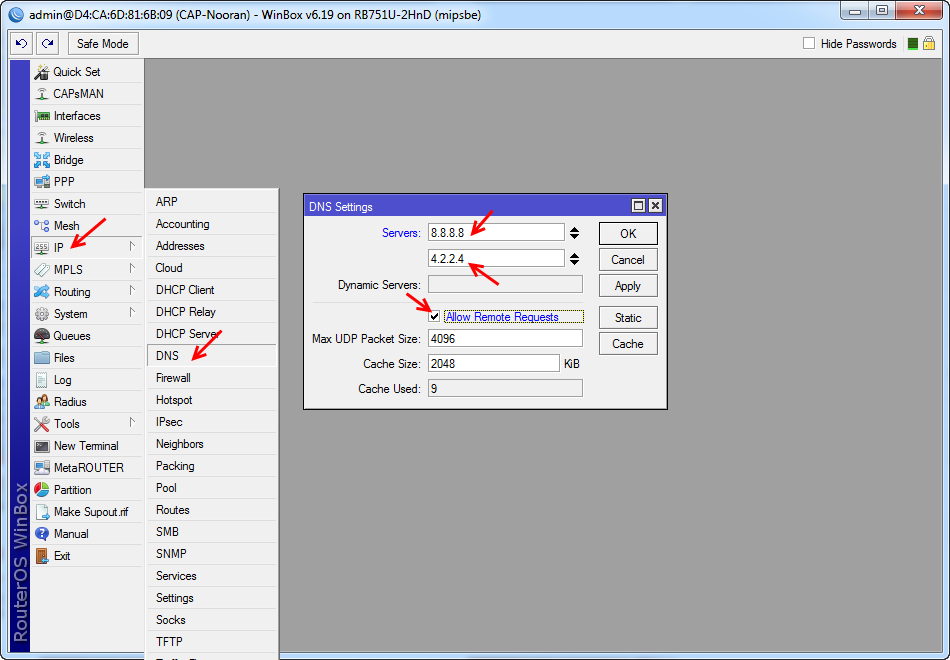Open Routes from IP submenu

pyautogui.click(x=211, y=510)
